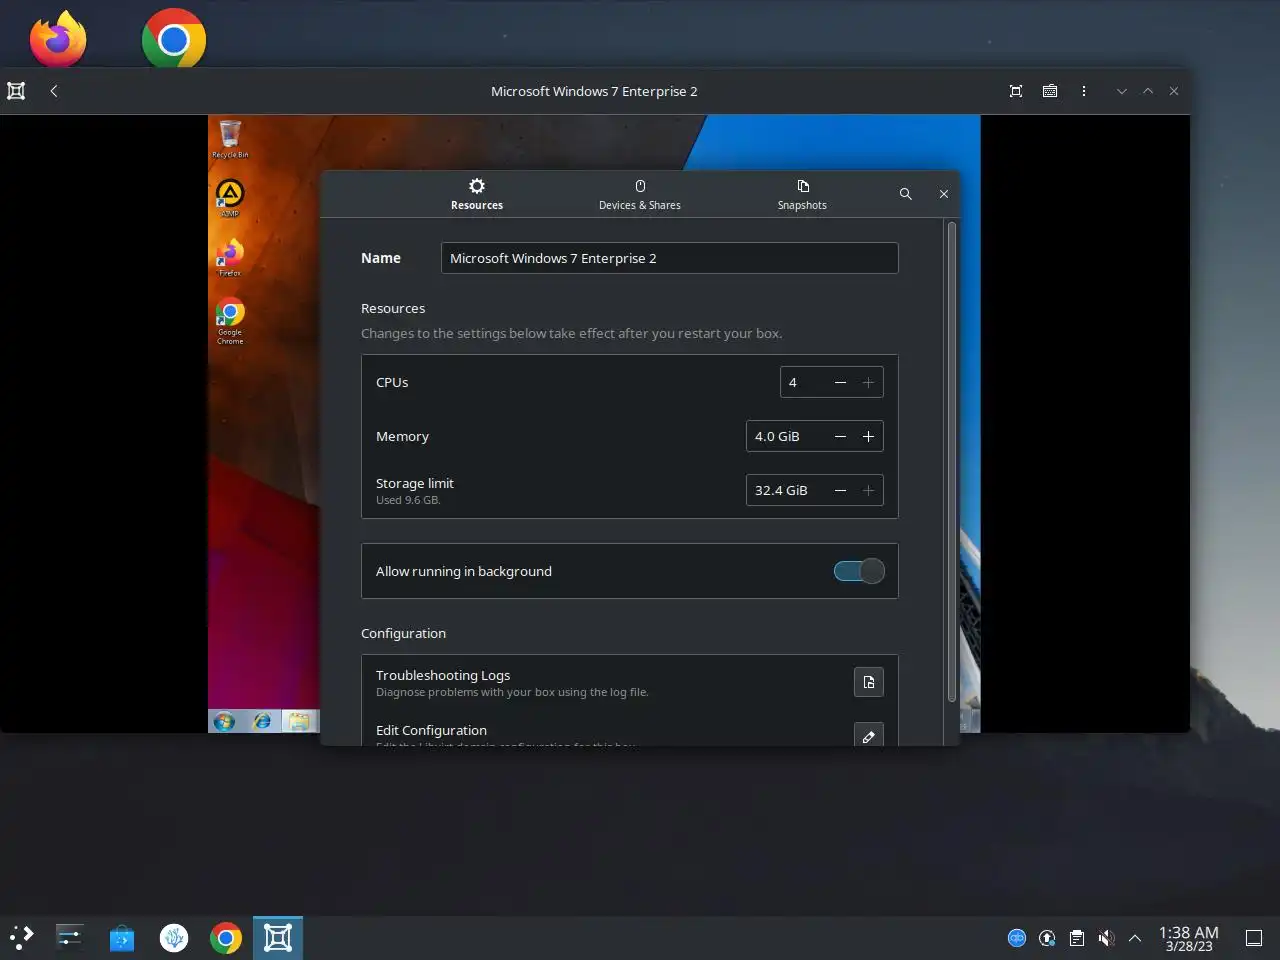Open Discover software center from the taskbar
The width and height of the screenshot is (1280, 960).
point(122,937)
